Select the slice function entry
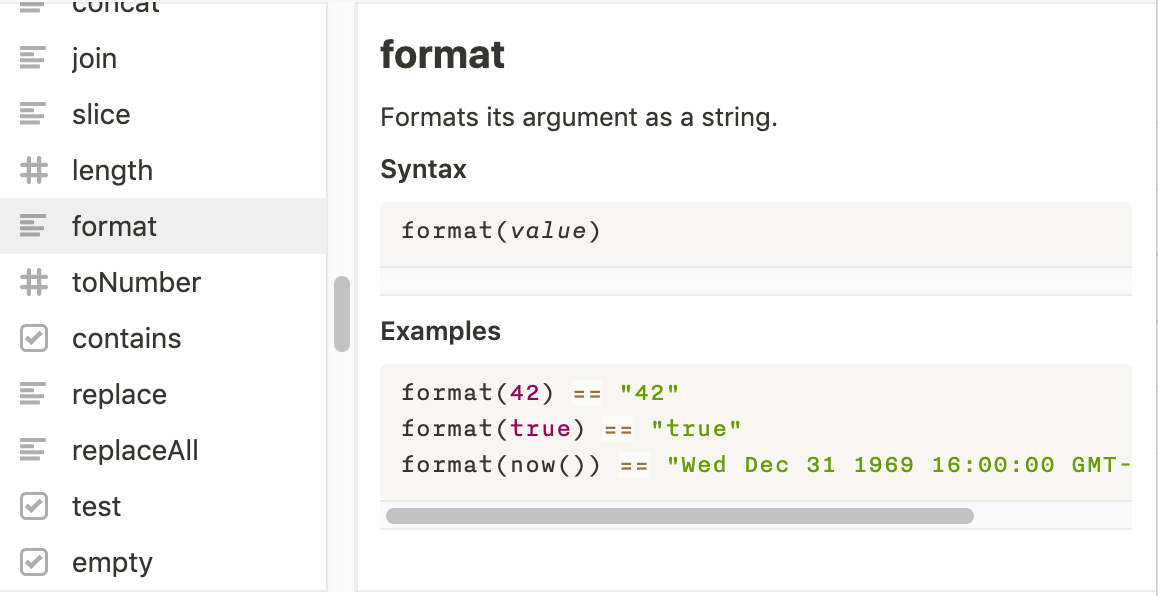 point(101,114)
